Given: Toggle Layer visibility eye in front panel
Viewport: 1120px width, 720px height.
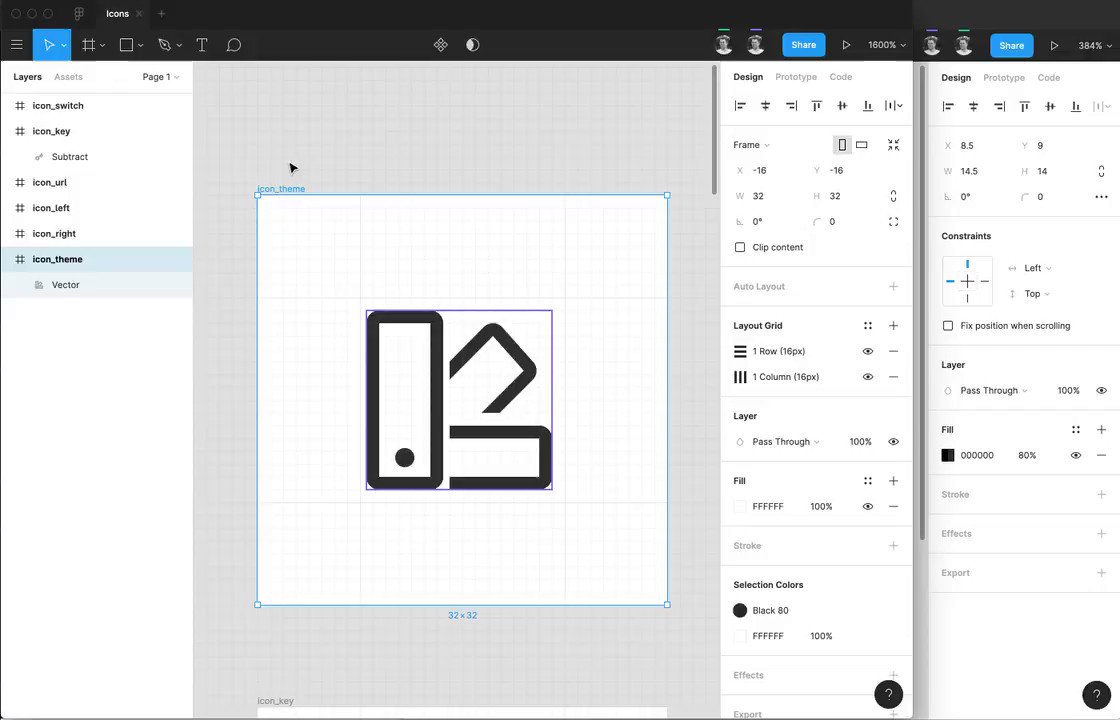Looking at the screenshot, I should point(894,442).
